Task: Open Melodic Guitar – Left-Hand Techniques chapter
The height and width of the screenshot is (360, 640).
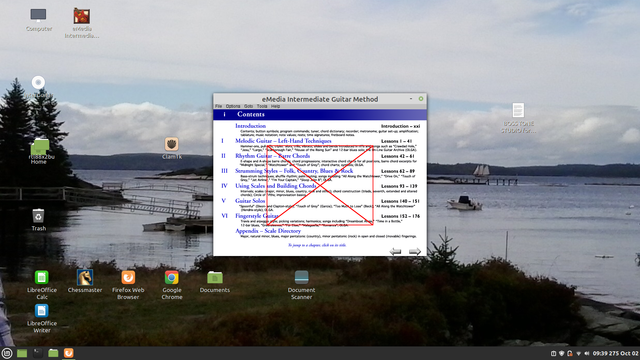Action: tap(283, 141)
